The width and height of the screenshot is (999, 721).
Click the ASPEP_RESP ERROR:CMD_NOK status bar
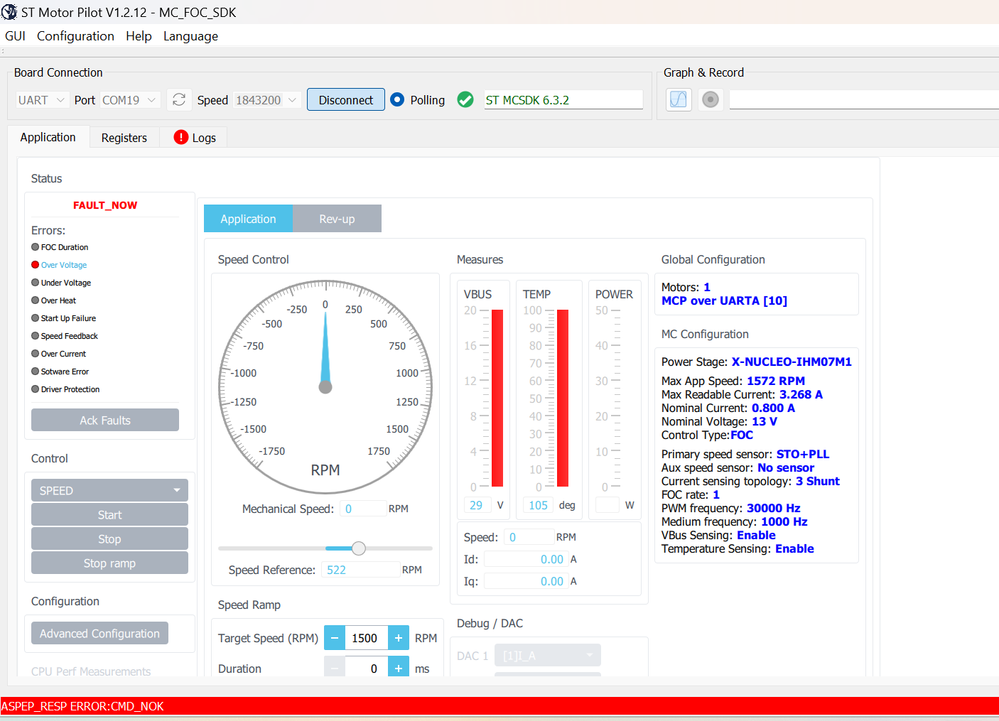click(500, 706)
